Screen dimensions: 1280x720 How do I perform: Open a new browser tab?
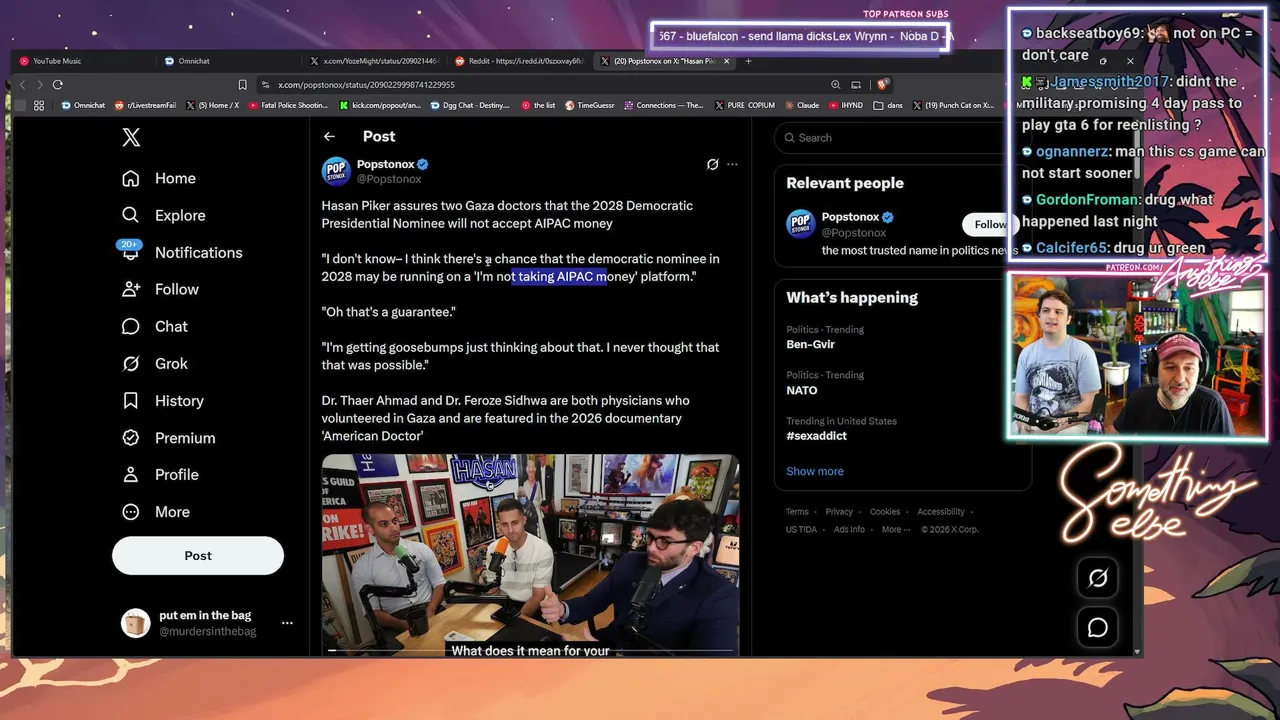pyautogui.click(x=748, y=61)
